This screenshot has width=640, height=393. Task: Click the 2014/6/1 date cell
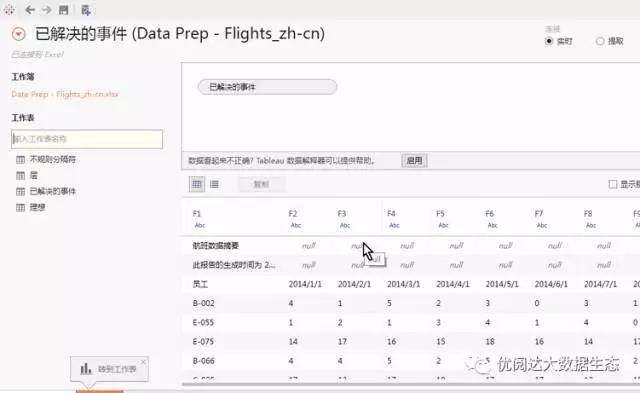point(551,284)
